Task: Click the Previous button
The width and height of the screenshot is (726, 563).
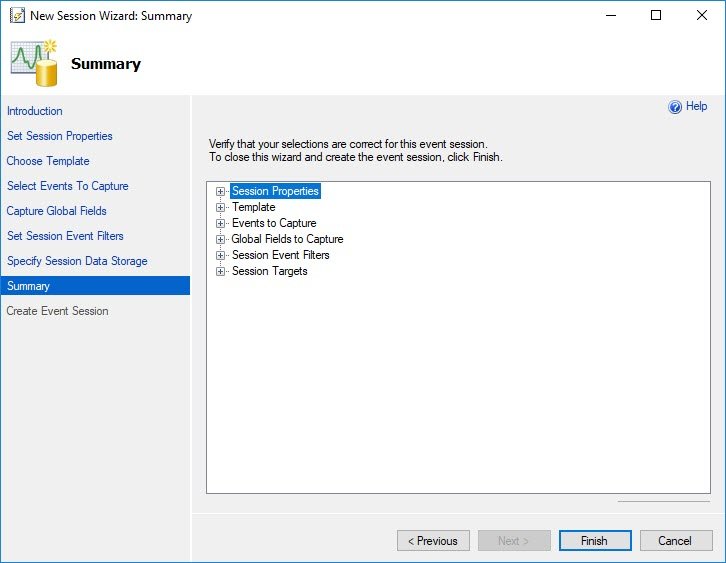Action: coord(433,541)
